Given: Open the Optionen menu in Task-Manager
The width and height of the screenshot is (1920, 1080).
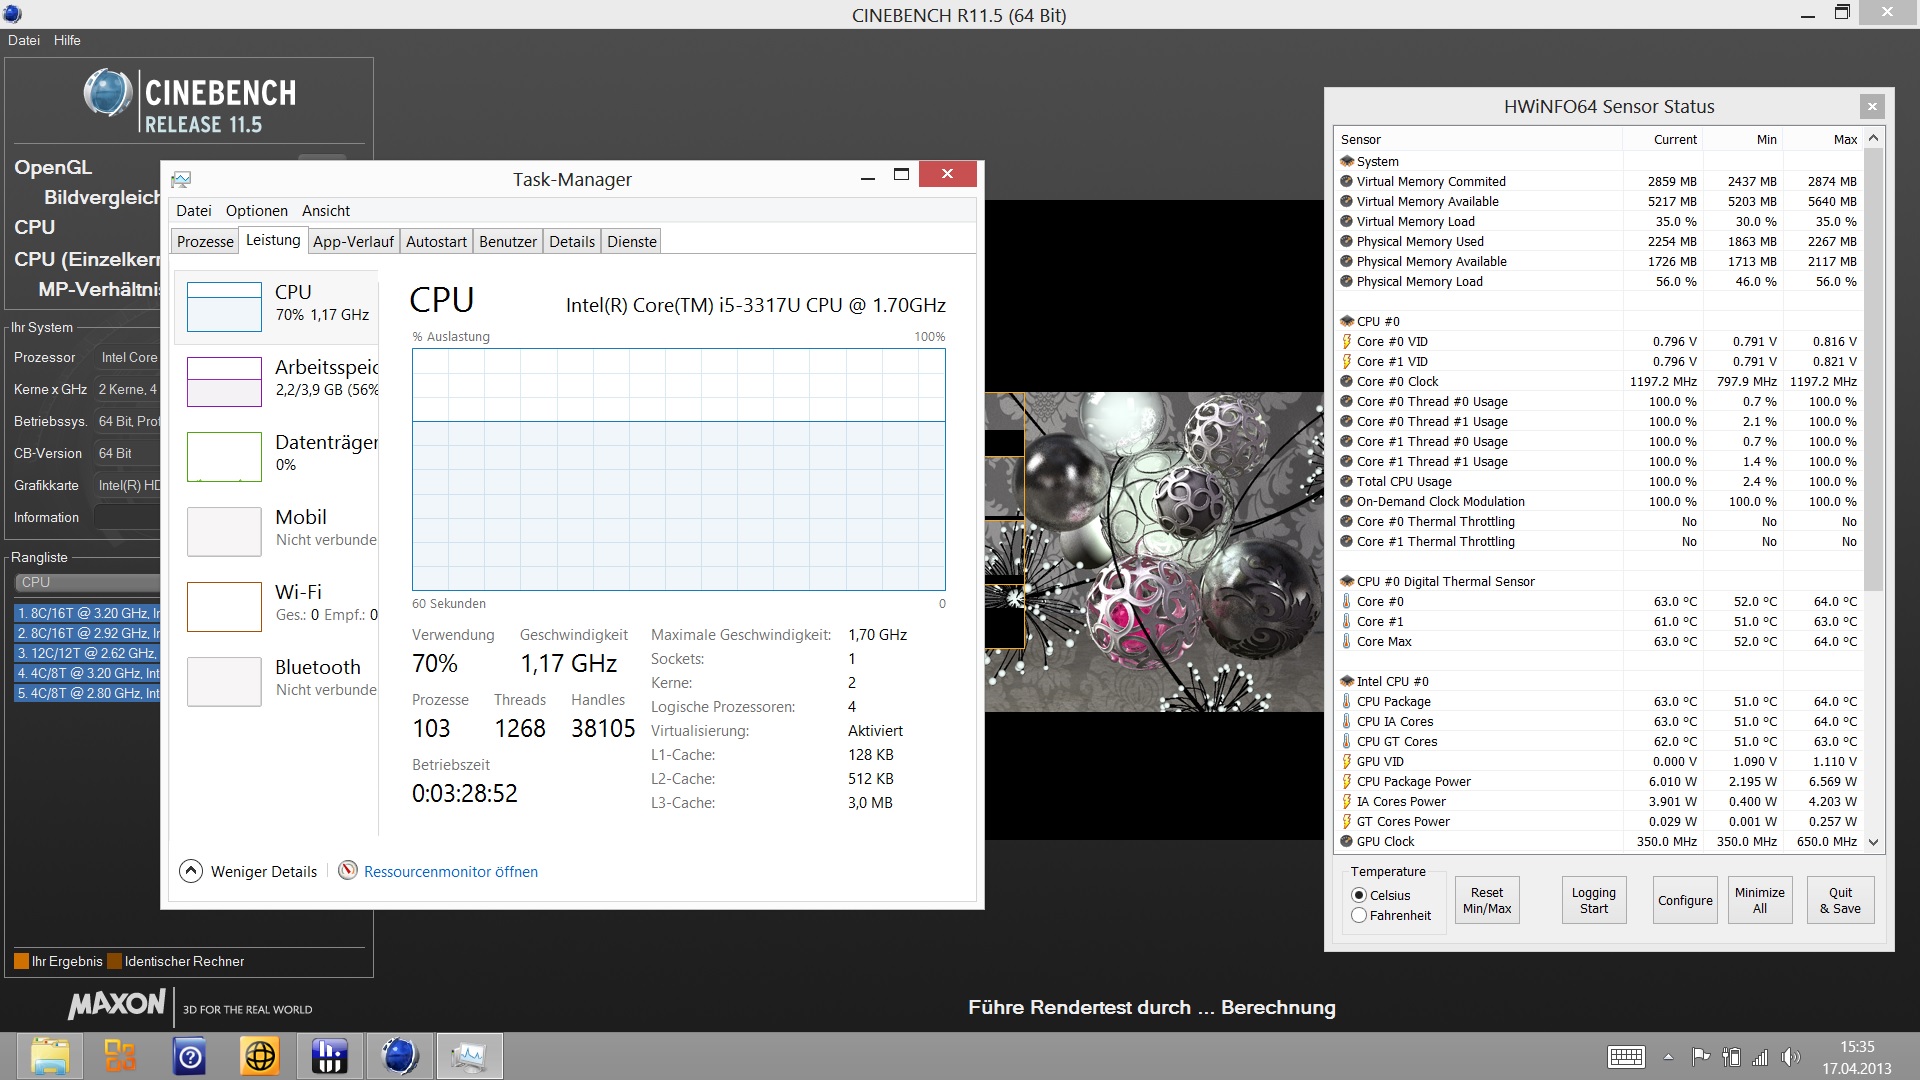Looking at the screenshot, I should [x=256, y=211].
